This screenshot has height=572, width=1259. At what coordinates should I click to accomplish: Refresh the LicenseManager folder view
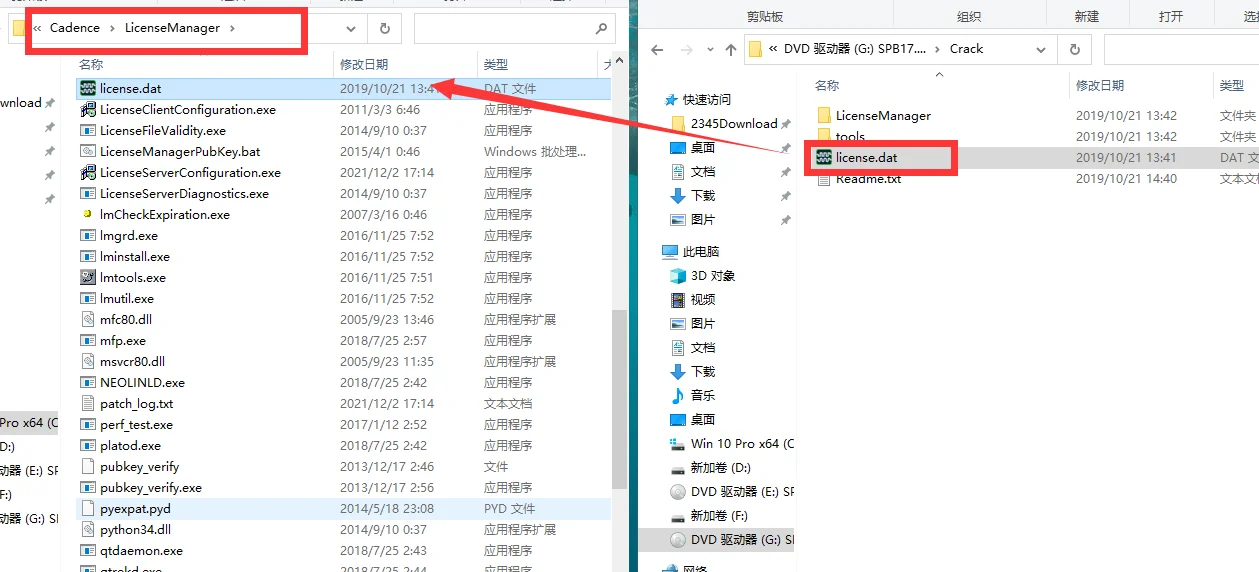point(385,29)
